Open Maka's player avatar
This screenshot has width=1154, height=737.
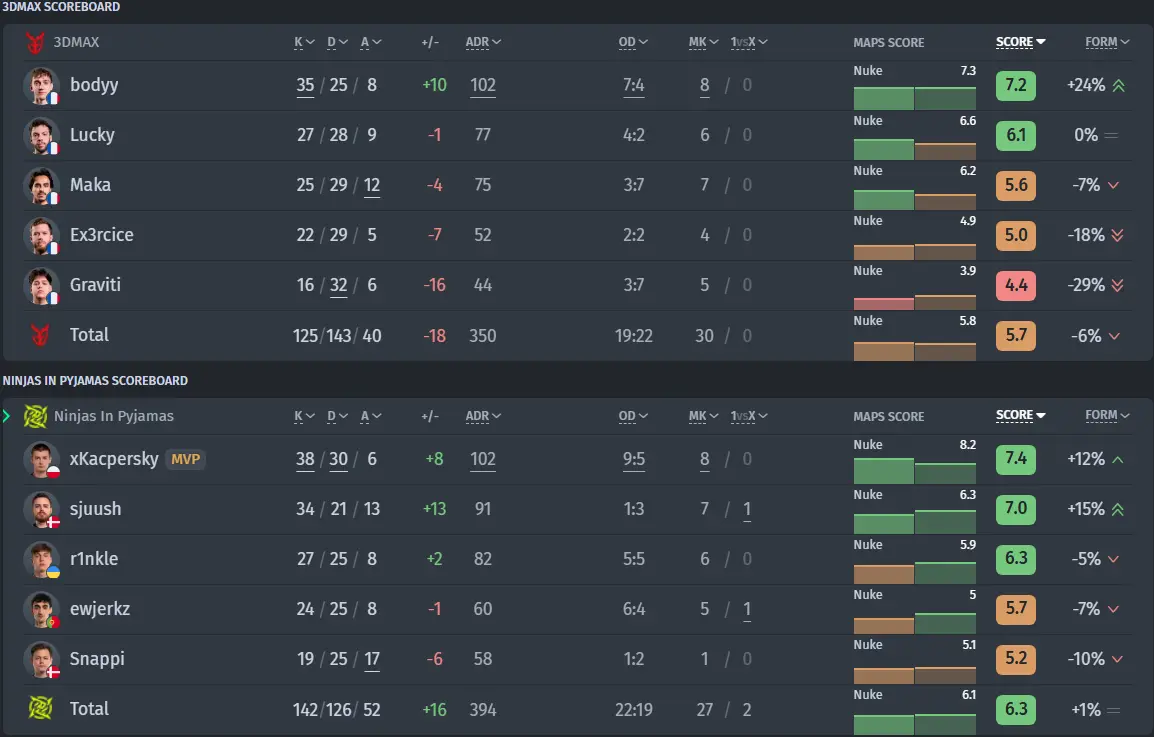[x=41, y=186]
